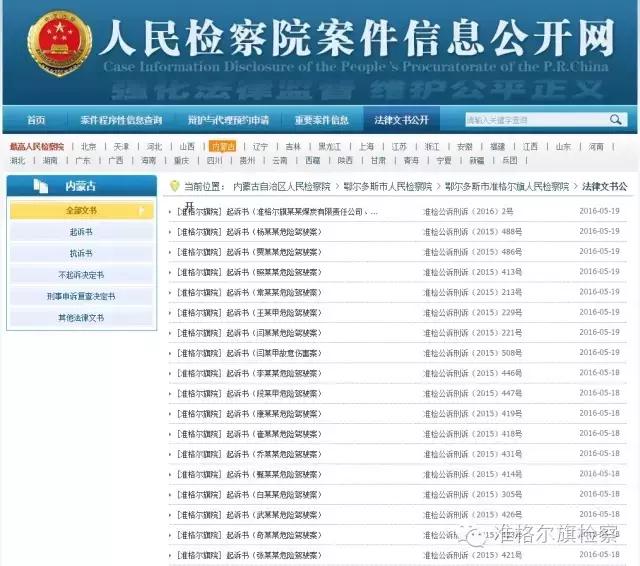Choose 全部文书 in the sidebar menu

[x=82, y=211]
